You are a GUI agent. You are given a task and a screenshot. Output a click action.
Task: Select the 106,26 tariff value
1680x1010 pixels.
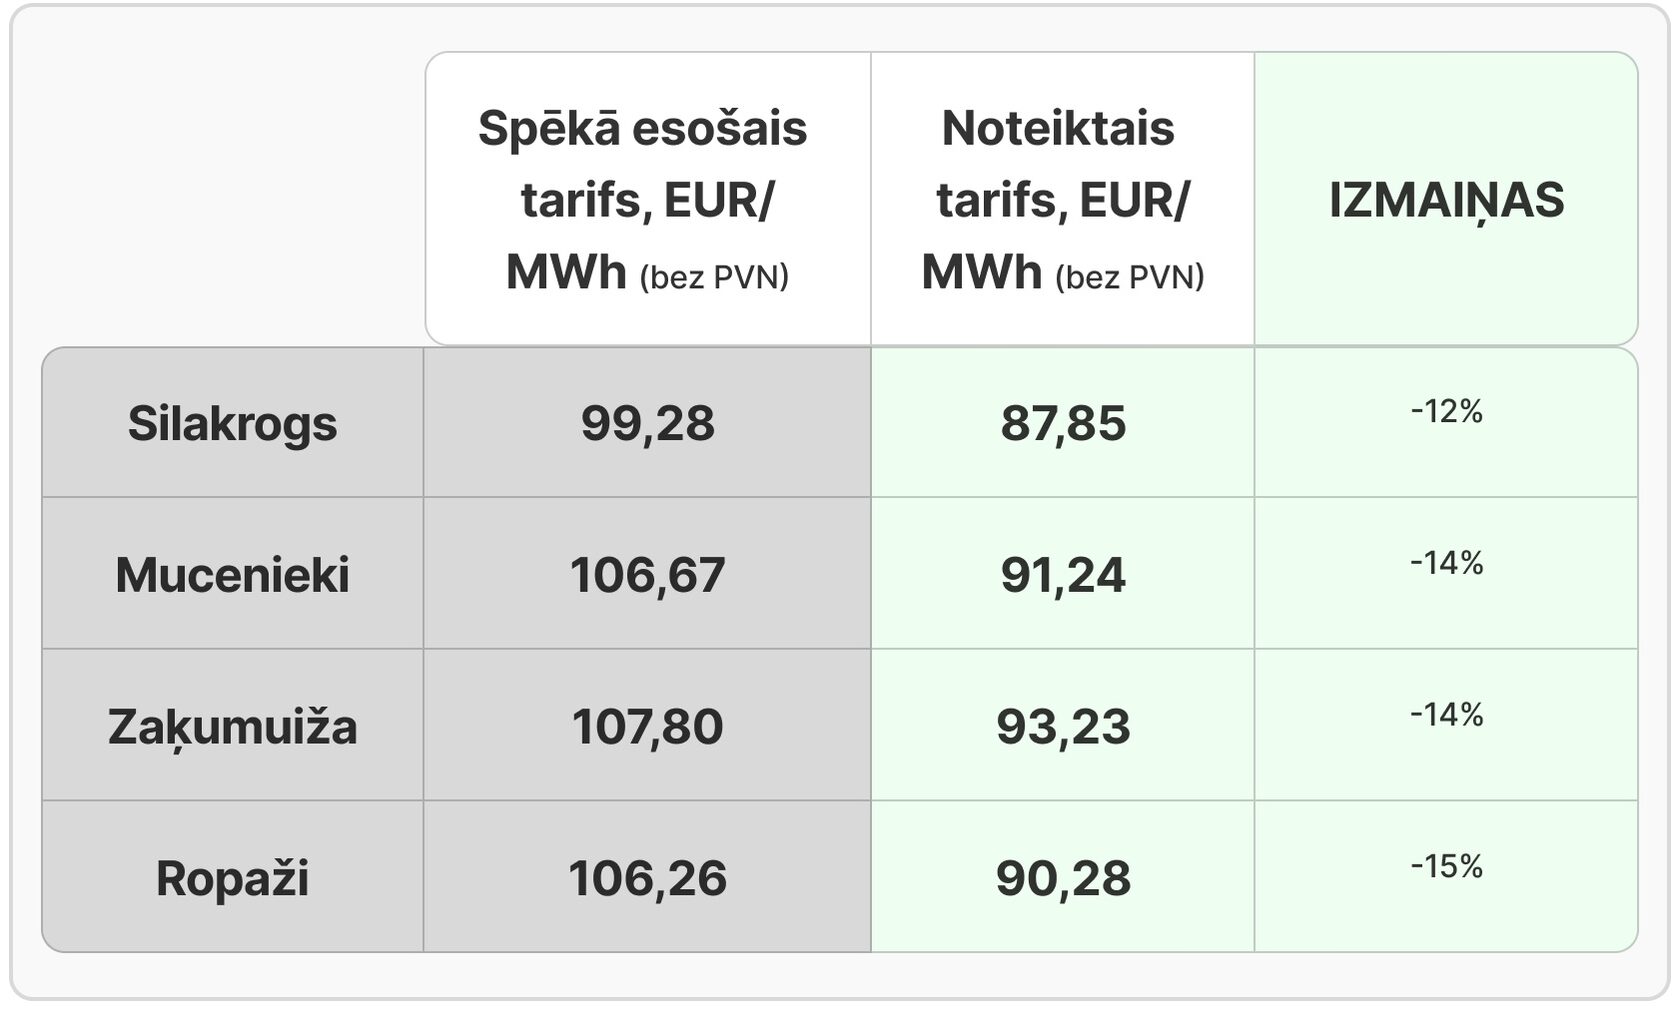click(x=647, y=878)
